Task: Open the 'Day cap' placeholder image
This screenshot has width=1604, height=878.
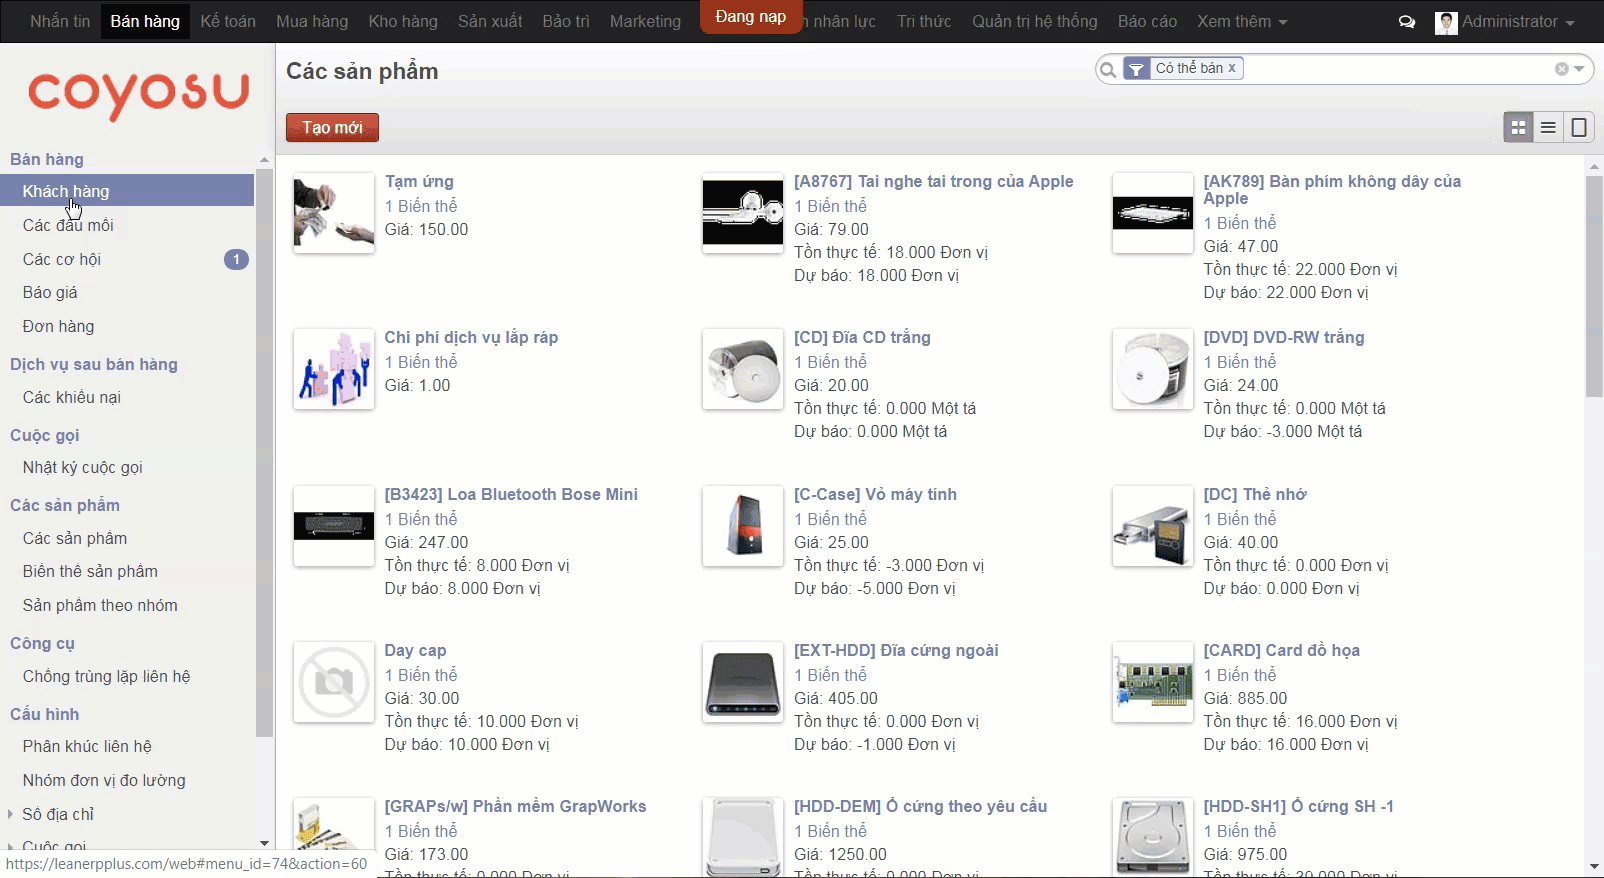Action: pos(334,682)
